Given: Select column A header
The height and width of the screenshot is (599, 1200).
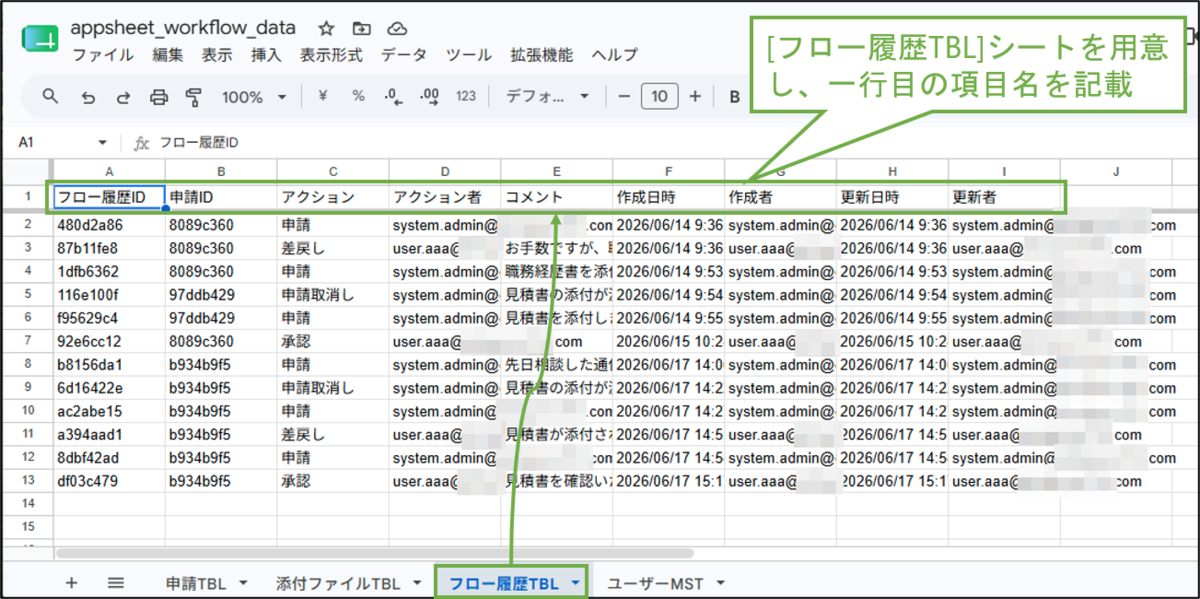Looking at the screenshot, I should pos(109,171).
